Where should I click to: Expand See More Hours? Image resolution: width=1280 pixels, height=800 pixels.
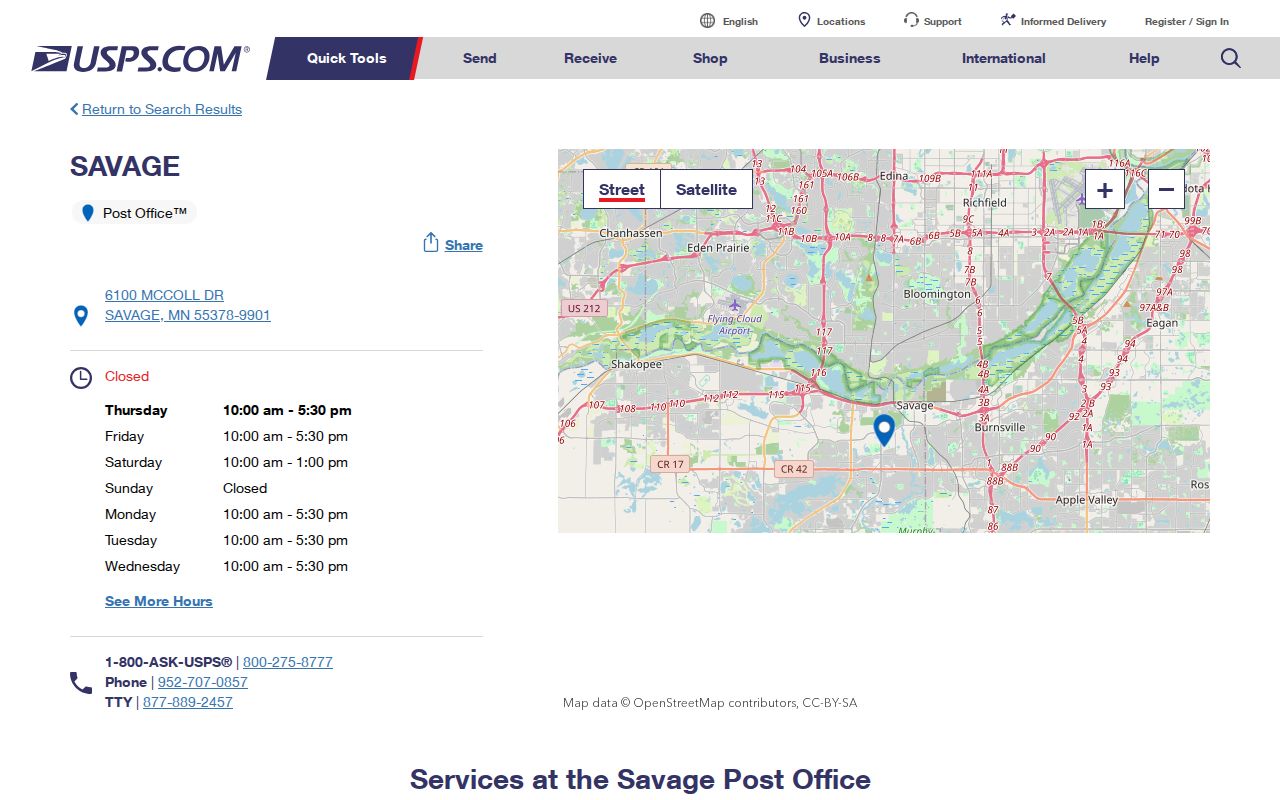tap(159, 601)
